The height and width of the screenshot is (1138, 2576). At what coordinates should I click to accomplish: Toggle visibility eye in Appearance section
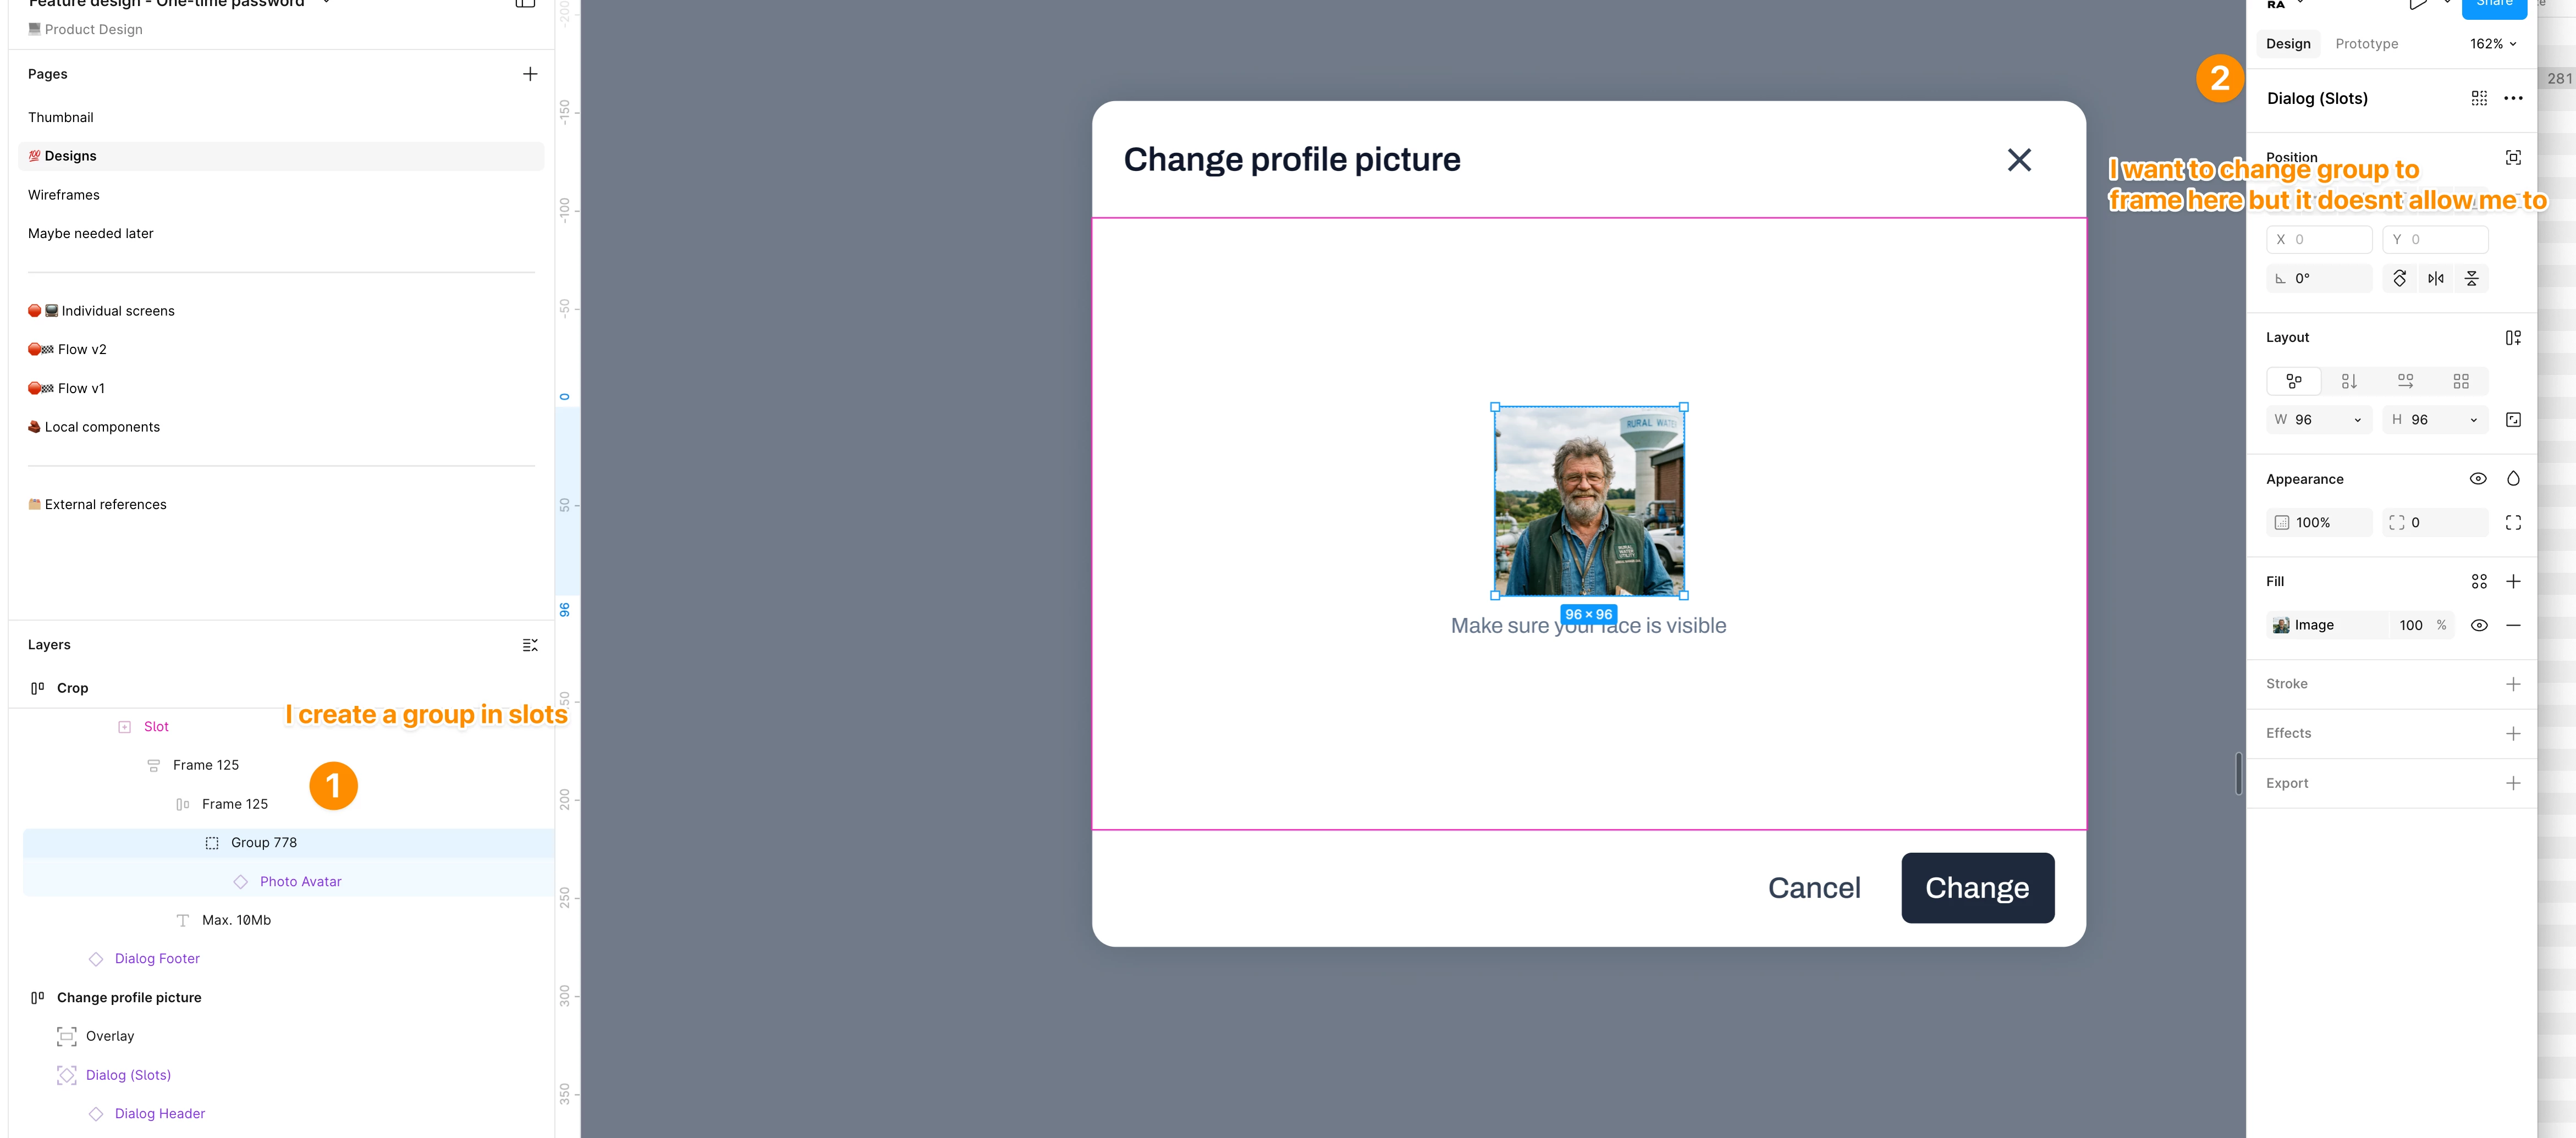2478,479
